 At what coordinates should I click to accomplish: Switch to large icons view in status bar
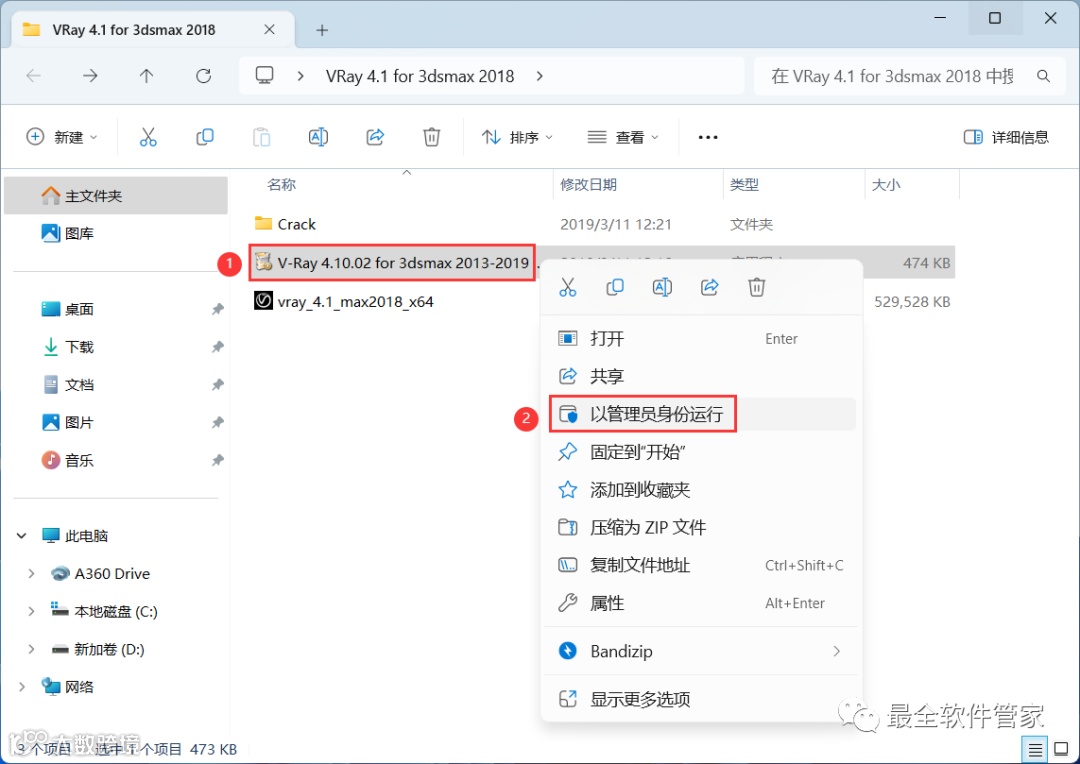click(1061, 750)
